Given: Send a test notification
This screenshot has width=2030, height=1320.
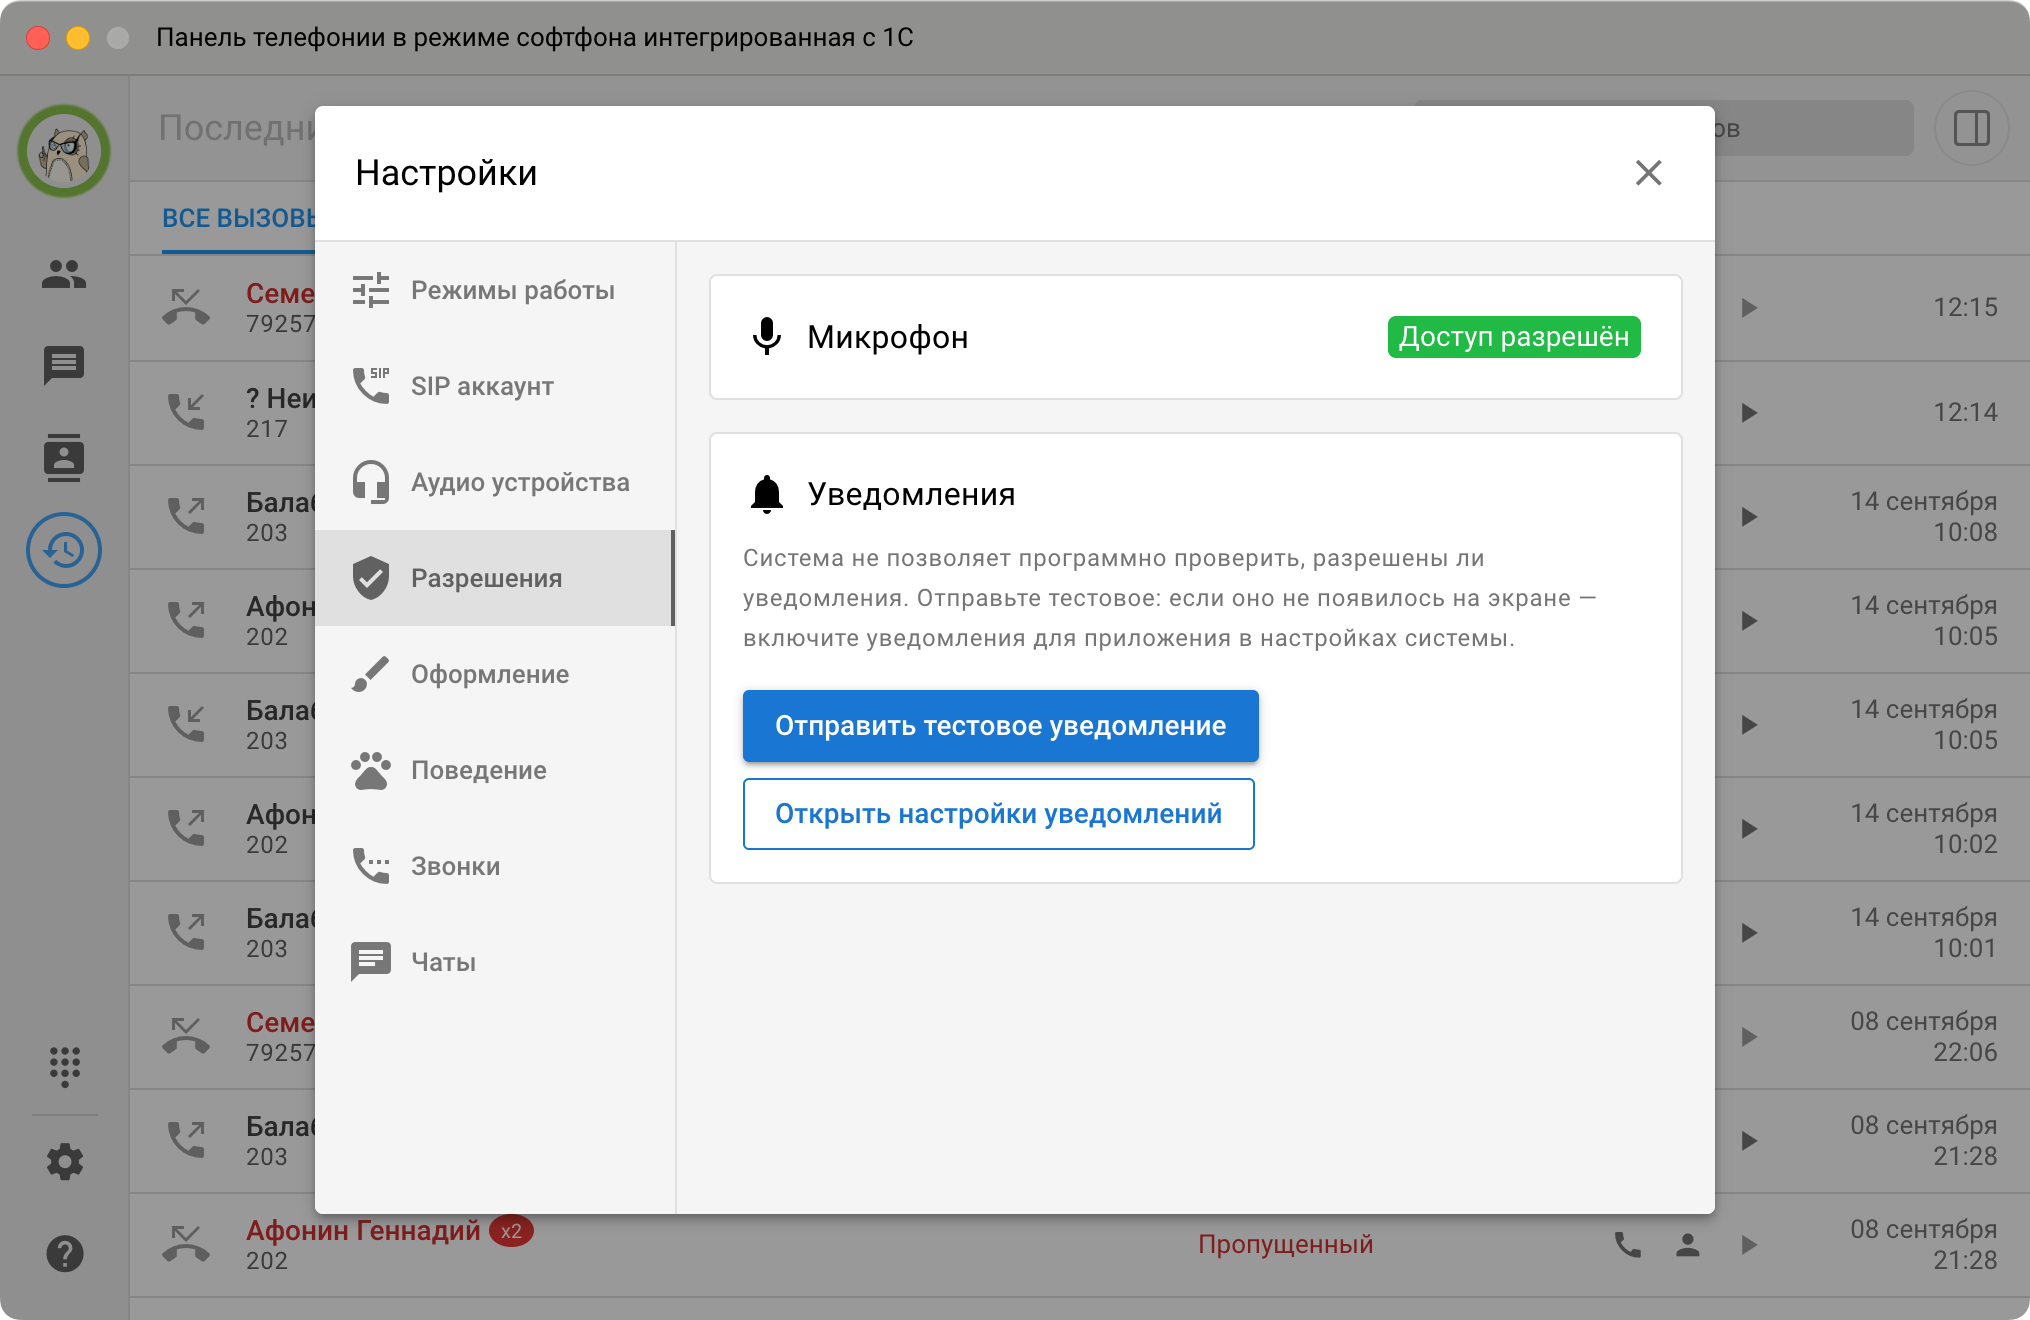Looking at the screenshot, I should [x=1000, y=726].
